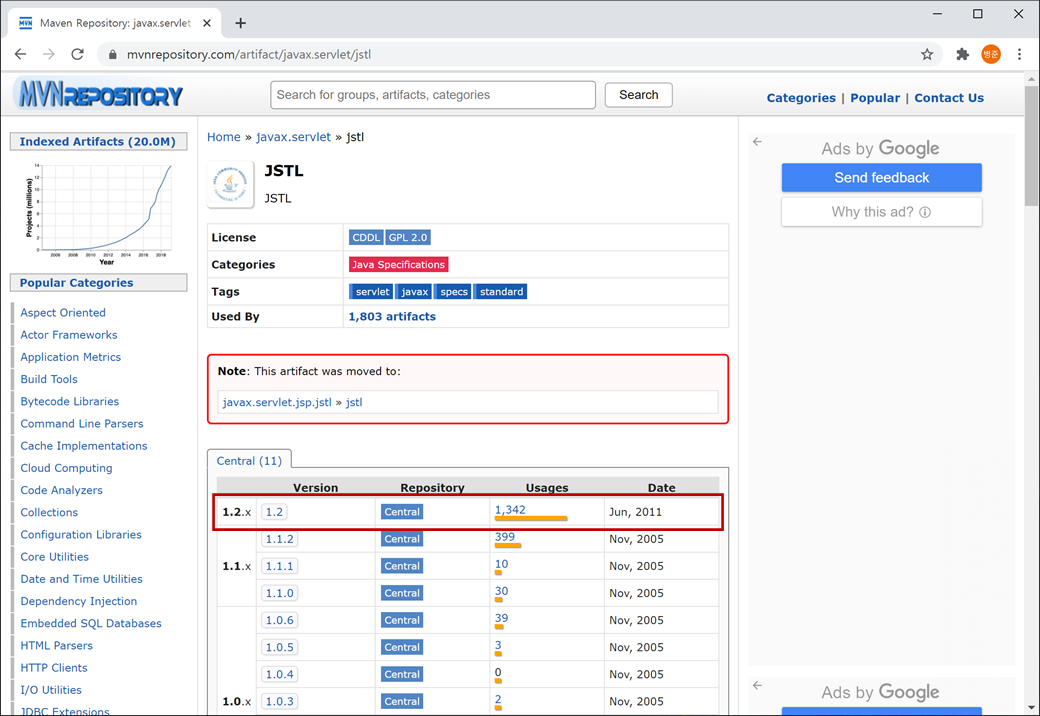Click the browser forward arrow

point(49,54)
